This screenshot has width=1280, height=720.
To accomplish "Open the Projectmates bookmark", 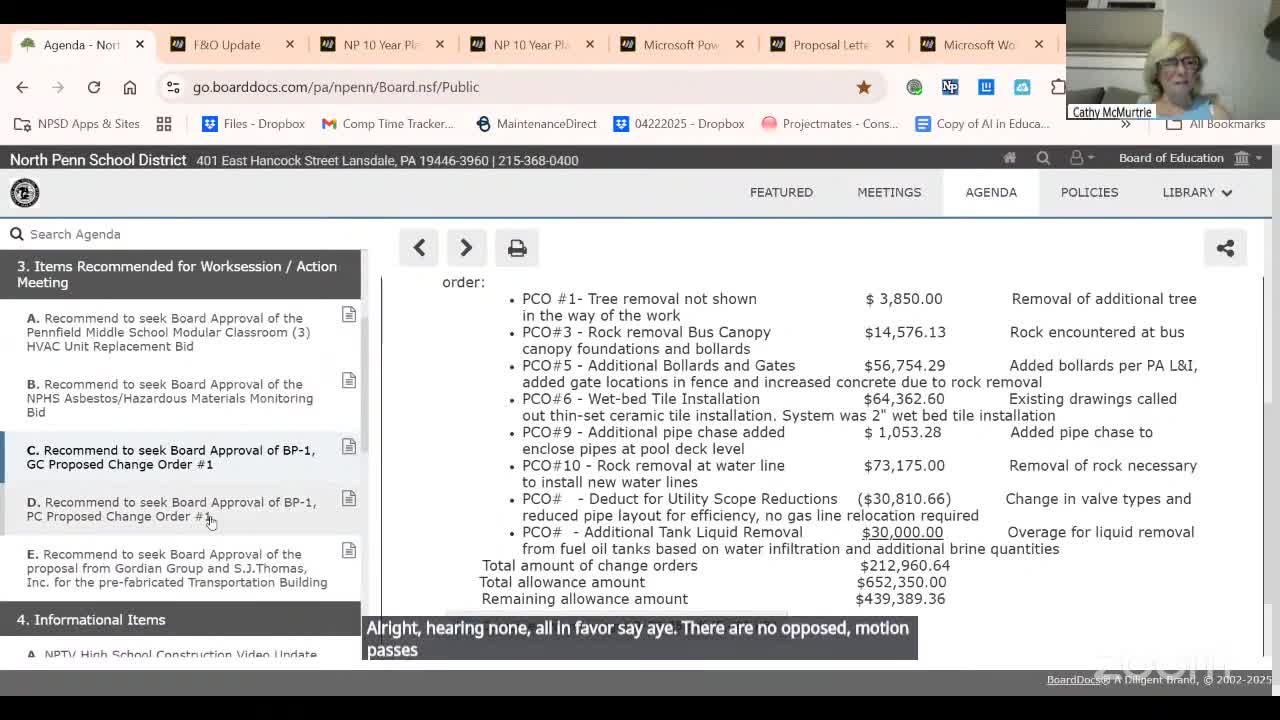I will point(829,124).
